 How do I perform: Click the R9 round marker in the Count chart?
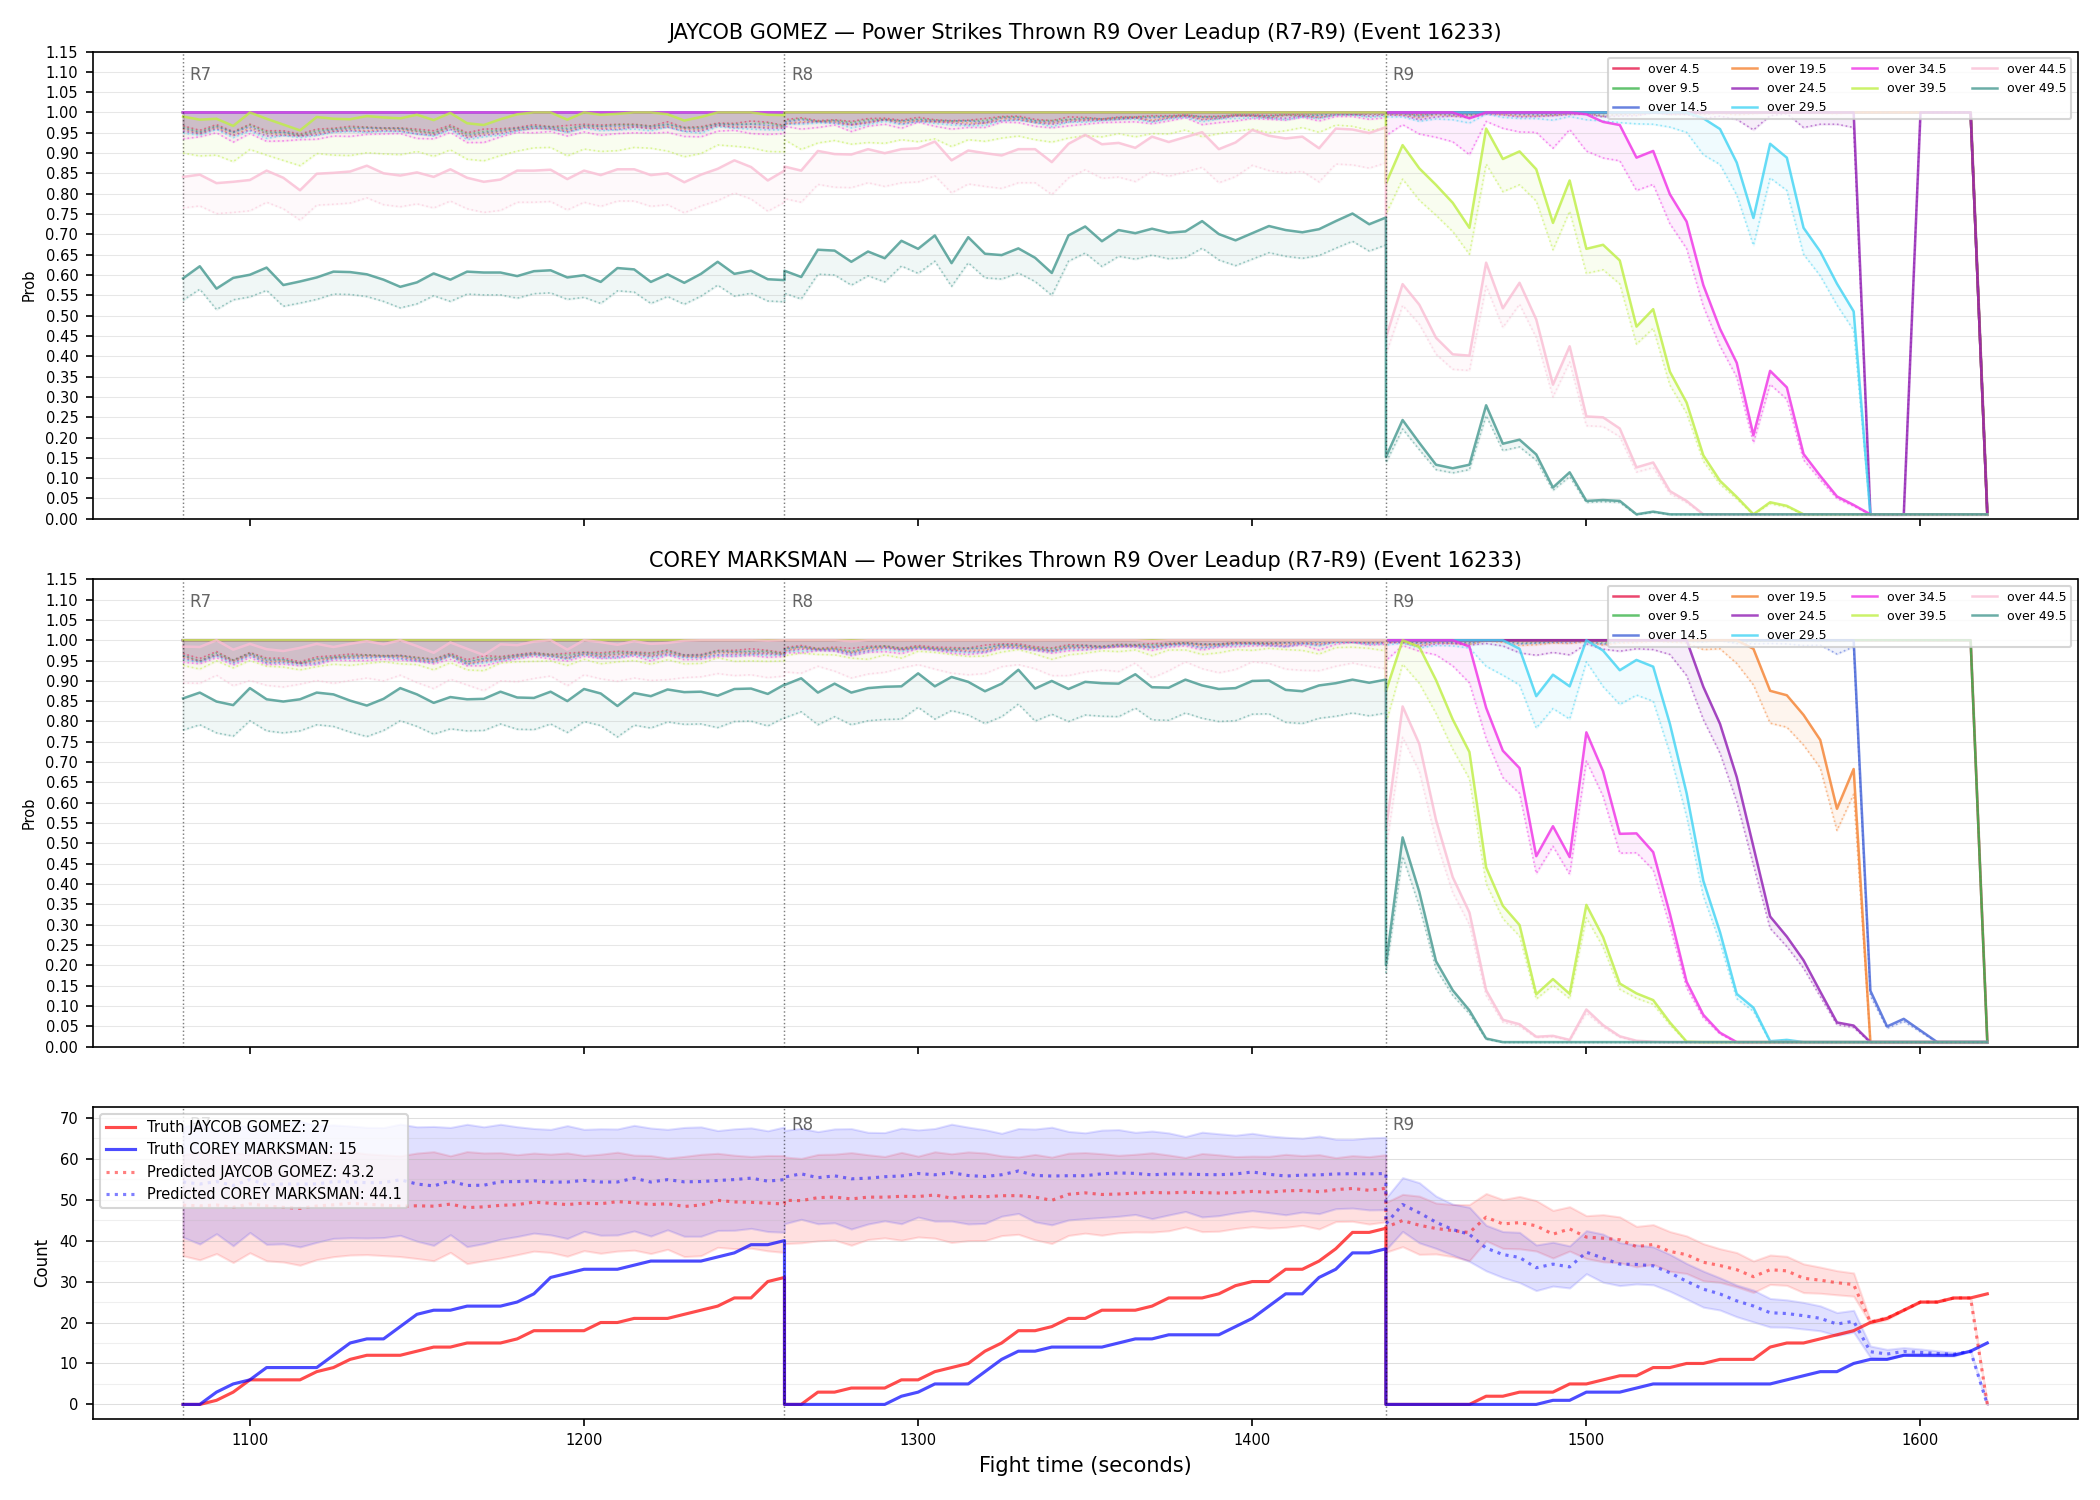pyautogui.click(x=1403, y=1124)
